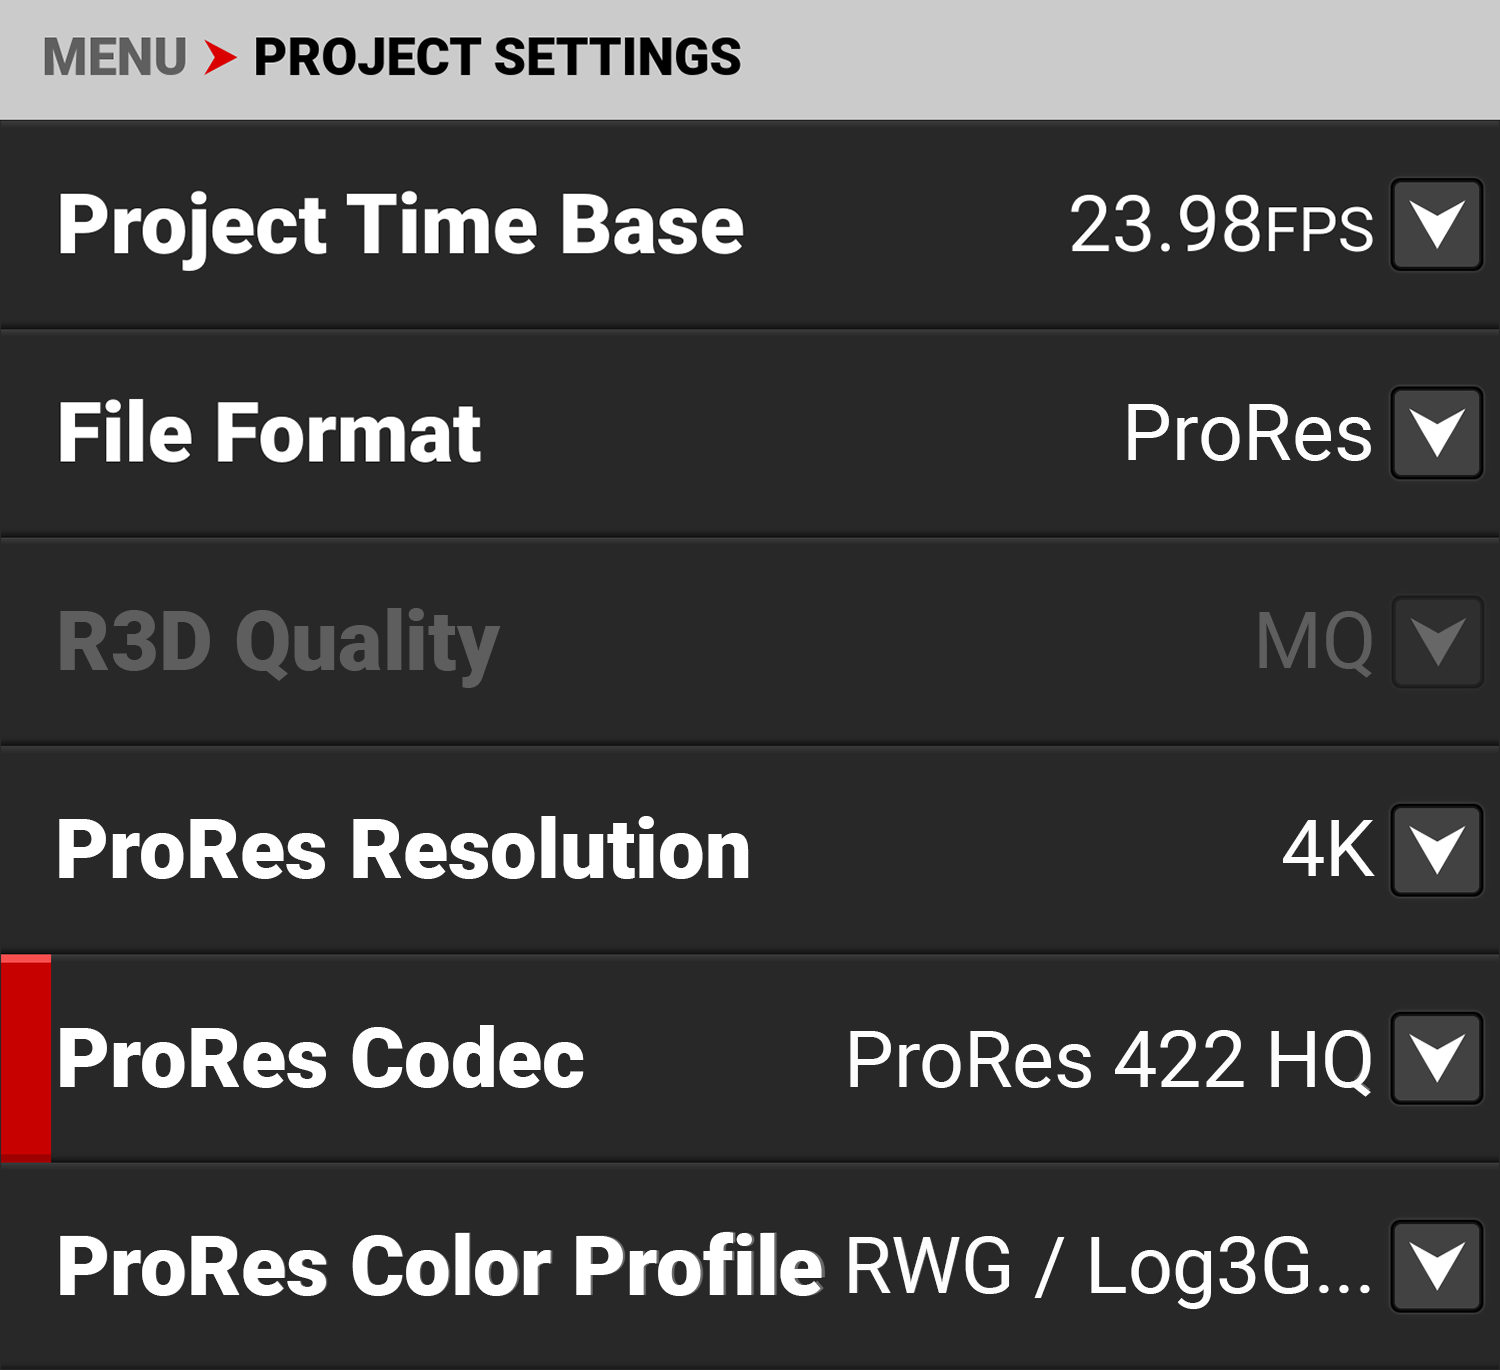The width and height of the screenshot is (1500, 1370).
Task: Open the File Format dropdown
Action: [1435, 434]
